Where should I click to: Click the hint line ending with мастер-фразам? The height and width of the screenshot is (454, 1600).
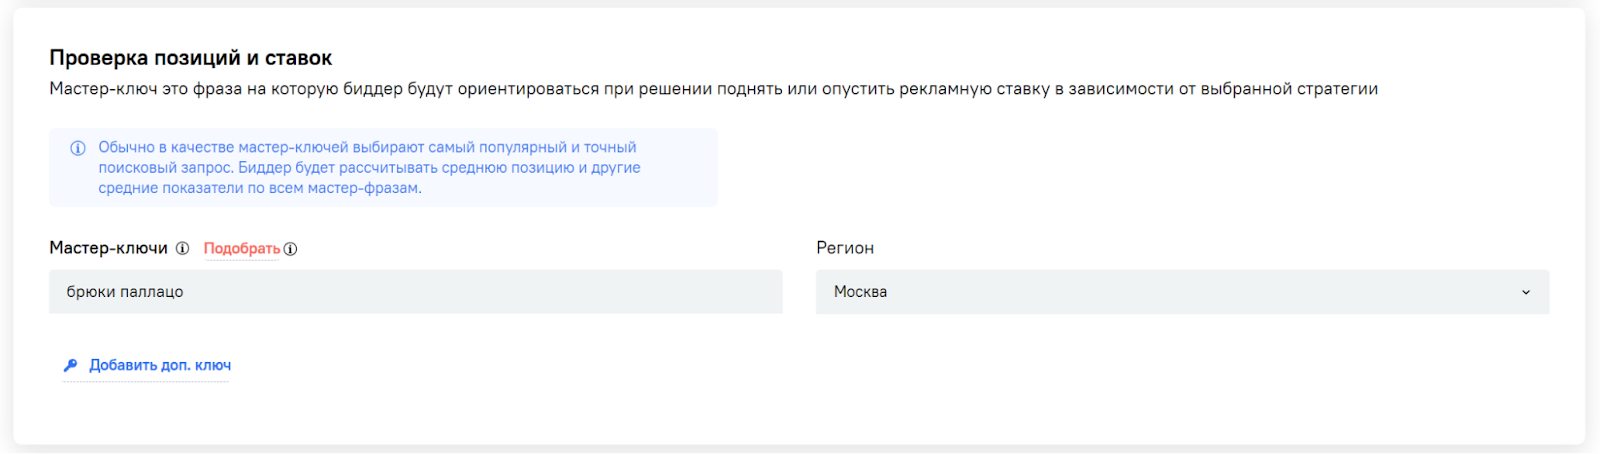coord(260,188)
